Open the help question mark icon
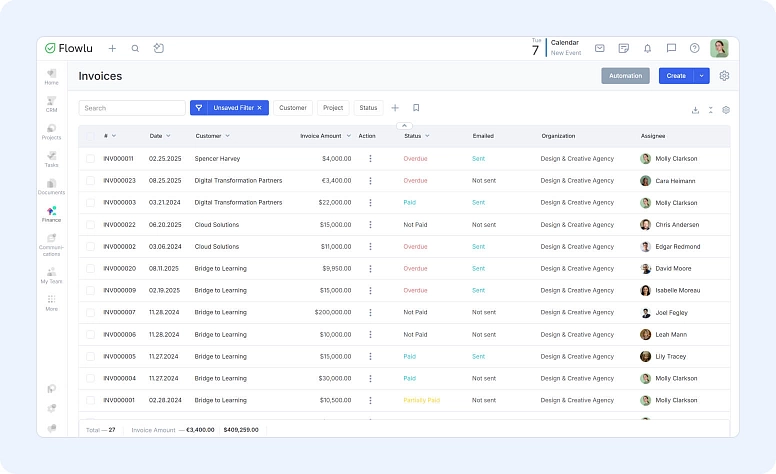 [694, 48]
